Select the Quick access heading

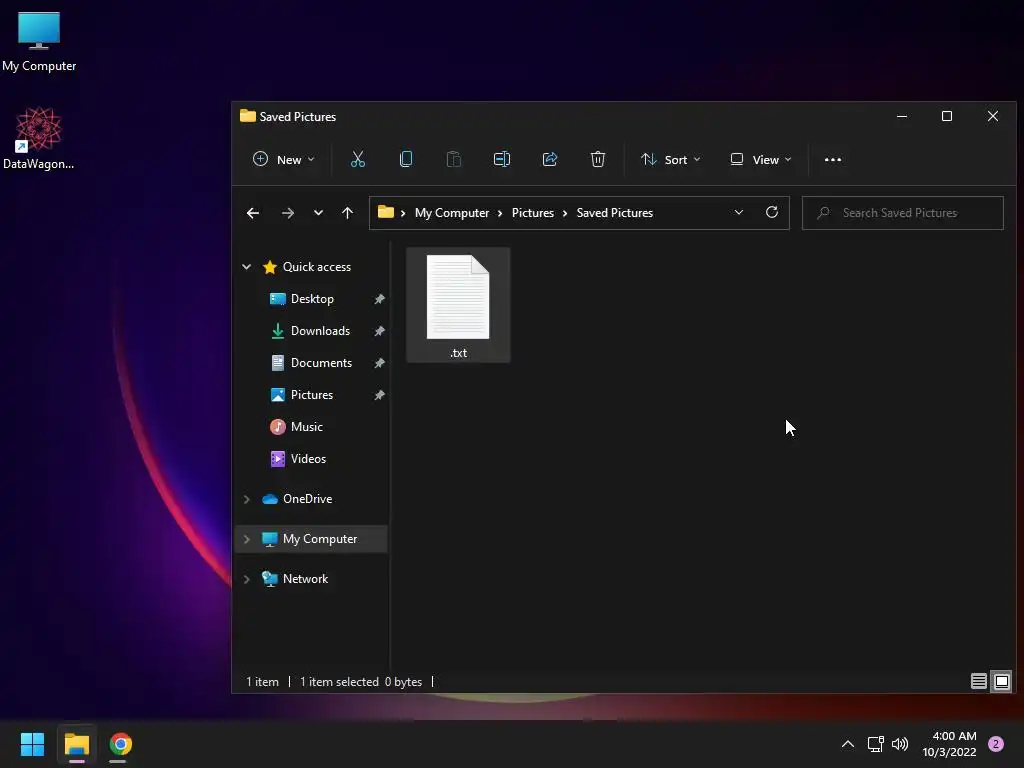coord(317,266)
